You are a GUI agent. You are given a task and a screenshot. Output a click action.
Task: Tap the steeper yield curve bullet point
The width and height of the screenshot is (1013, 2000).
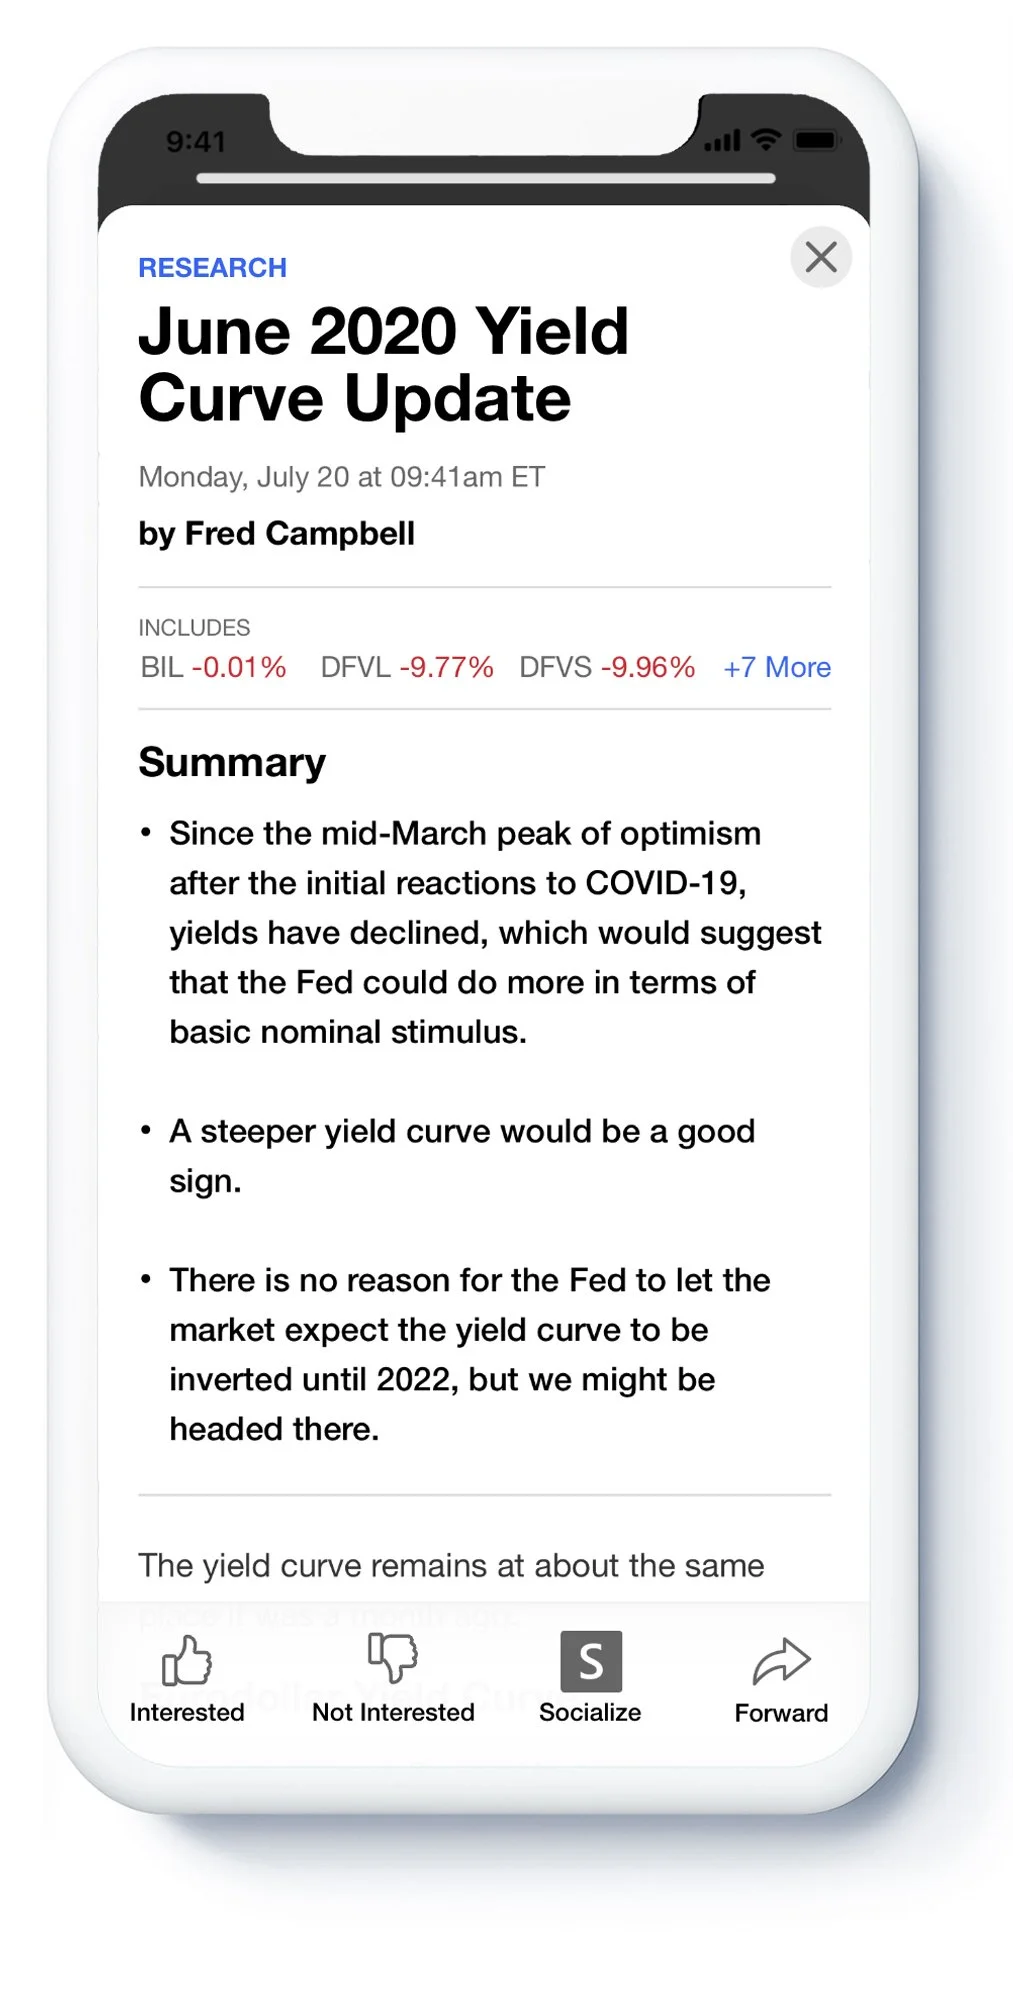tap(462, 1156)
